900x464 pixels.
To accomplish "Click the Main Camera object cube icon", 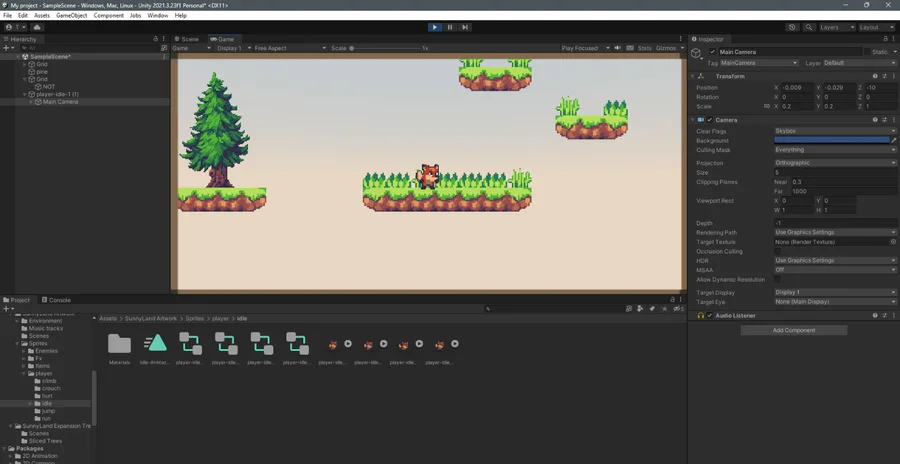I will click(x=696, y=53).
